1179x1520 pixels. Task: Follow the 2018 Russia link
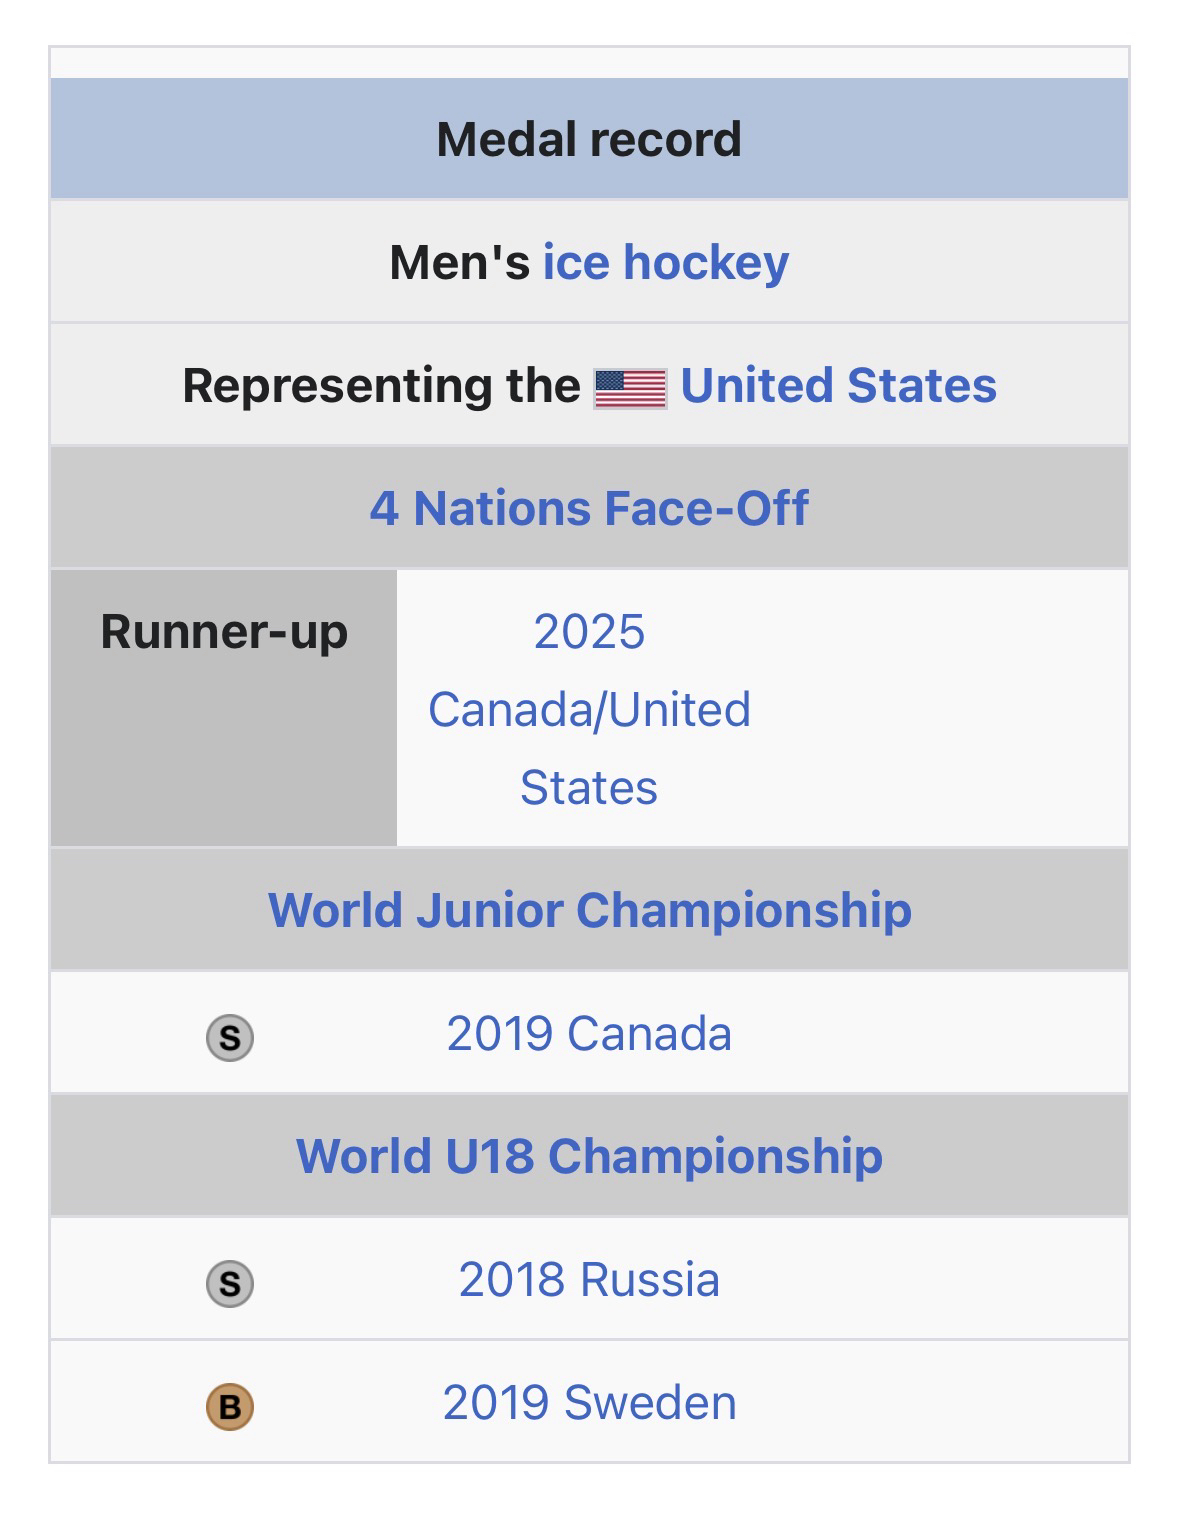coord(589,1280)
